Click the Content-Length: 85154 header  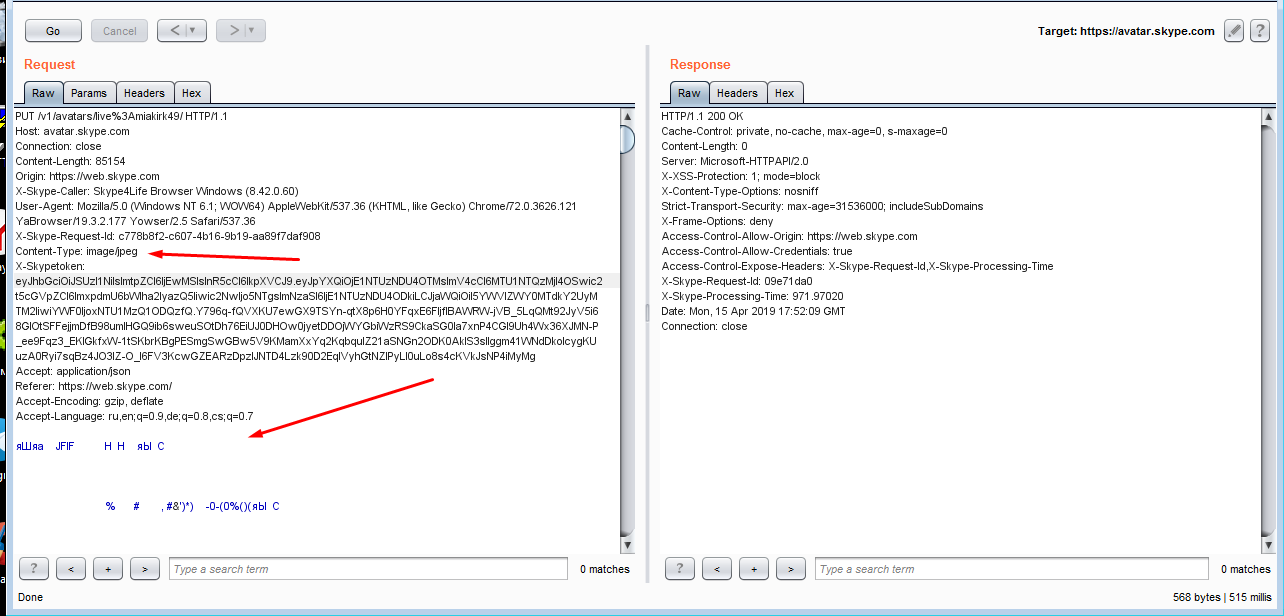(x=70, y=161)
